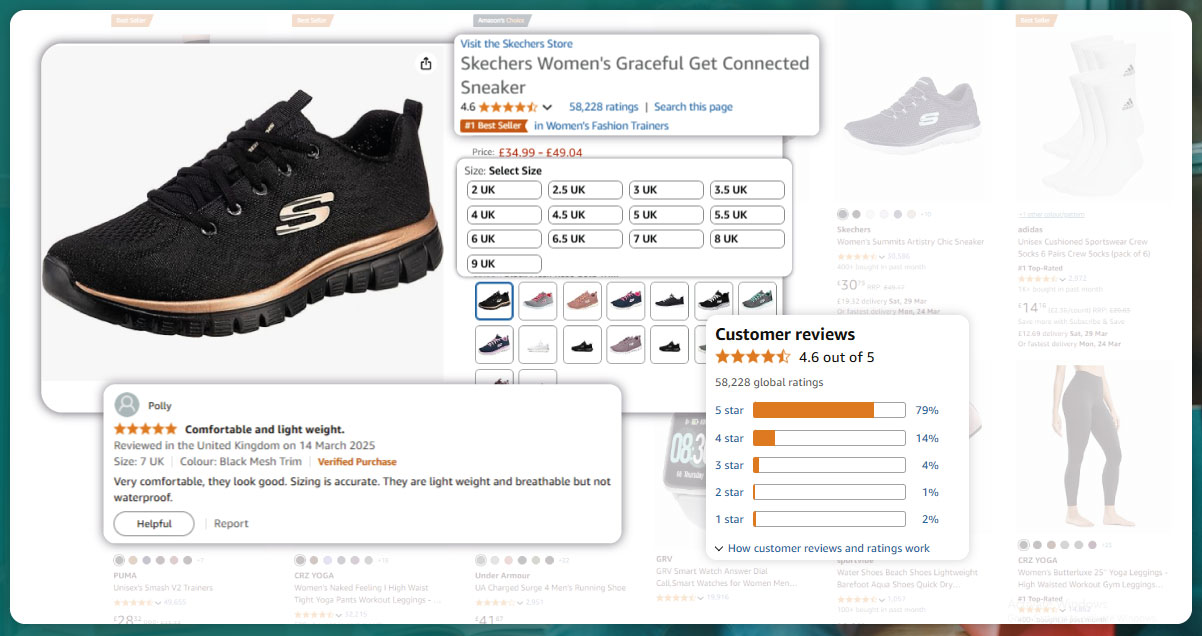Choose the all-white shoe swatch
The image size is (1202, 636).
(x=538, y=345)
